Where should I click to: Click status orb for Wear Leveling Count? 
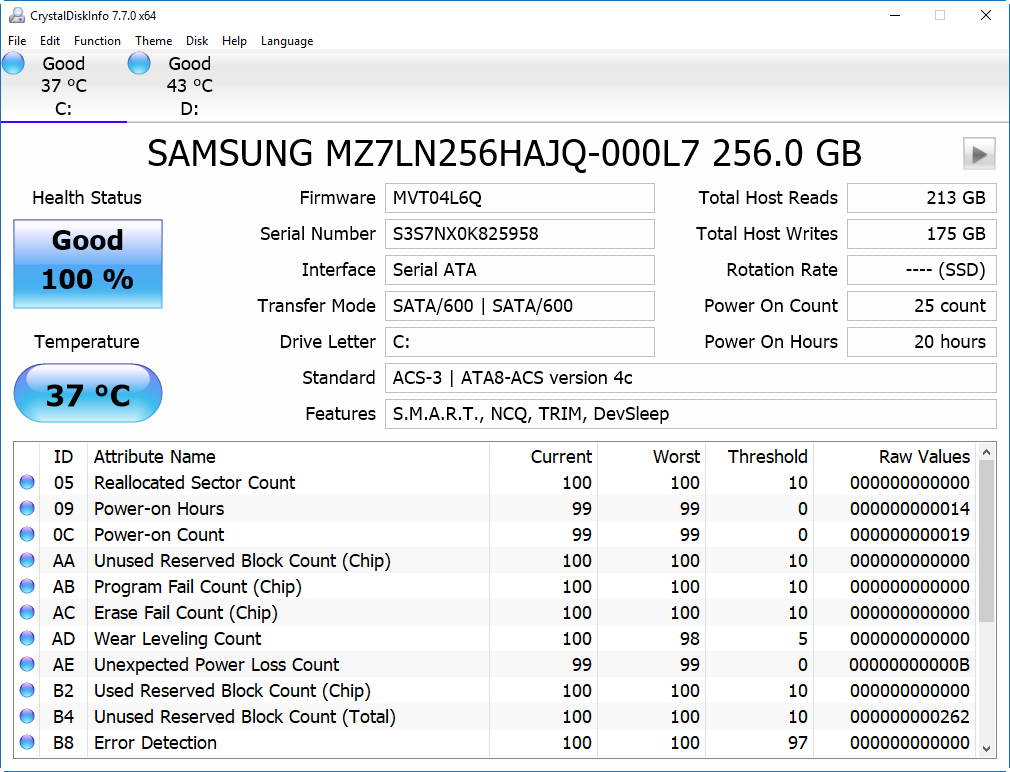coord(27,638)
